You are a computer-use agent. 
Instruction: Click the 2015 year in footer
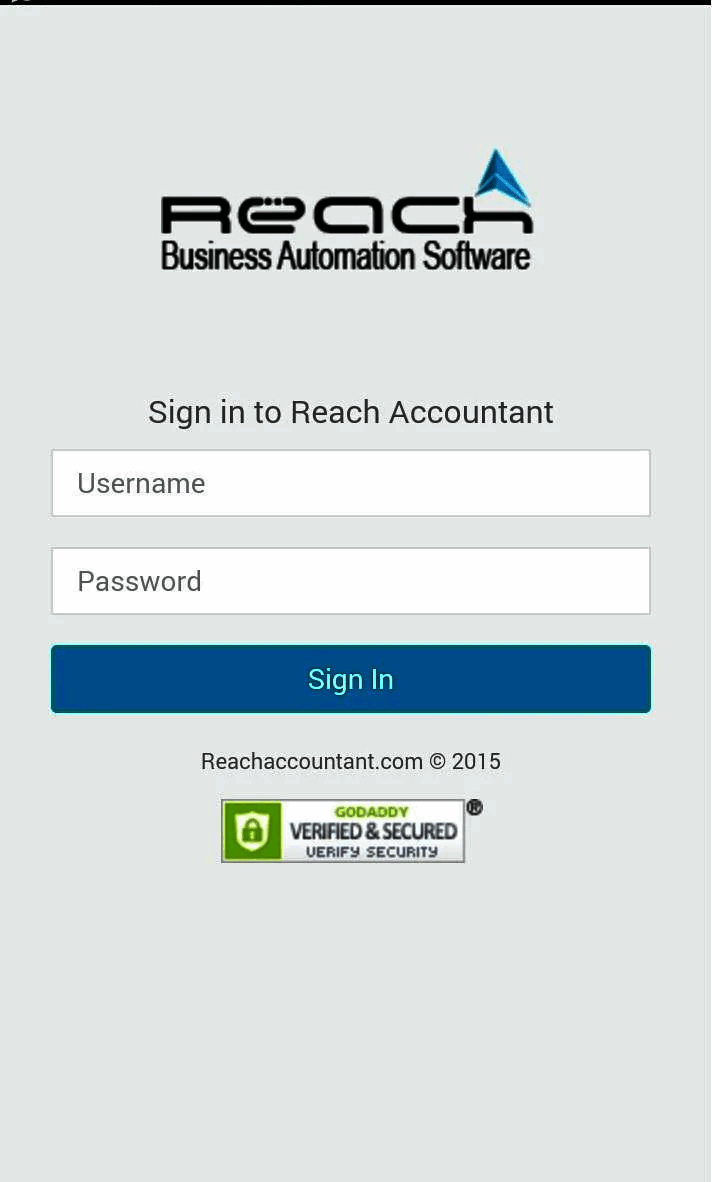tap(476, 761)
